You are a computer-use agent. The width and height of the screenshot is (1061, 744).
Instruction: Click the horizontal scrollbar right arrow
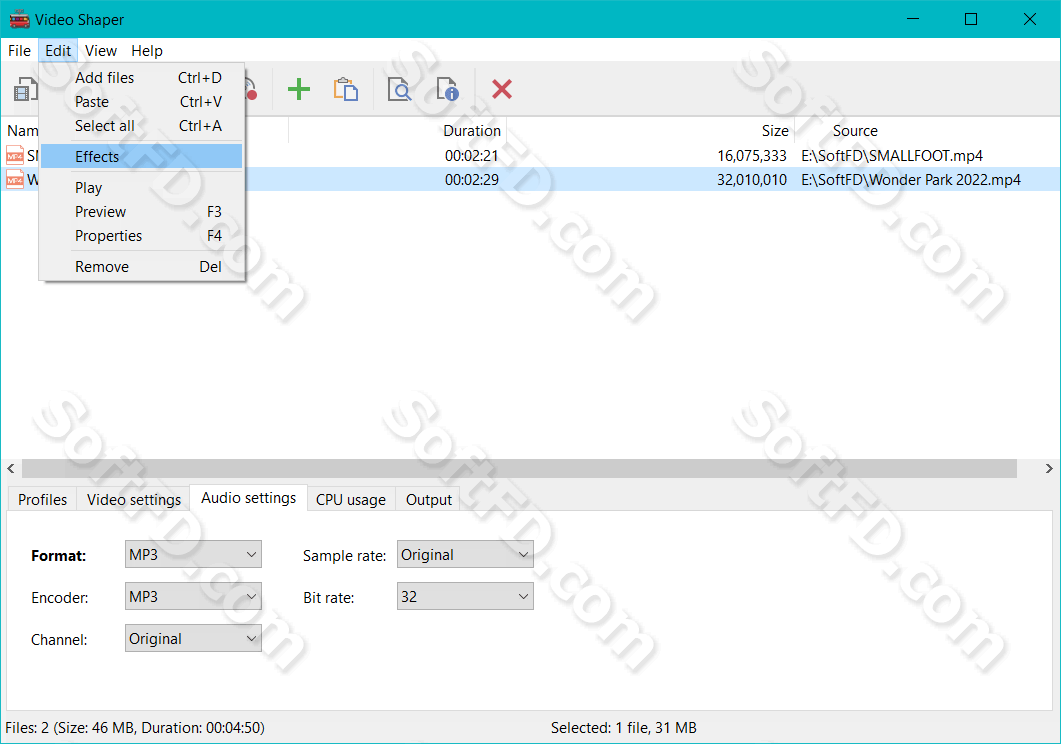(x=1049, y=468)
